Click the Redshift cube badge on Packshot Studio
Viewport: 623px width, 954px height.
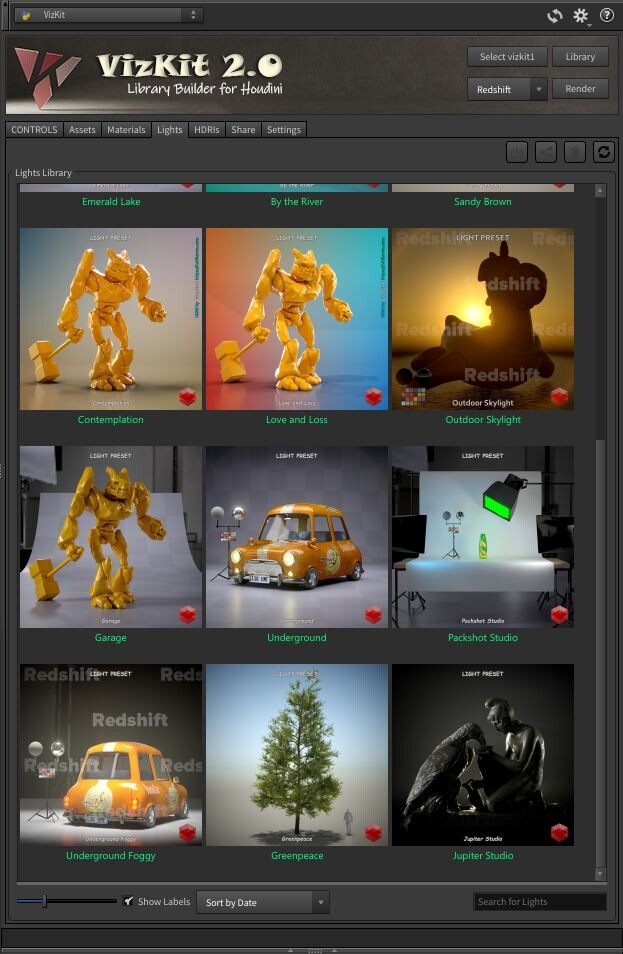coord(559,615)
